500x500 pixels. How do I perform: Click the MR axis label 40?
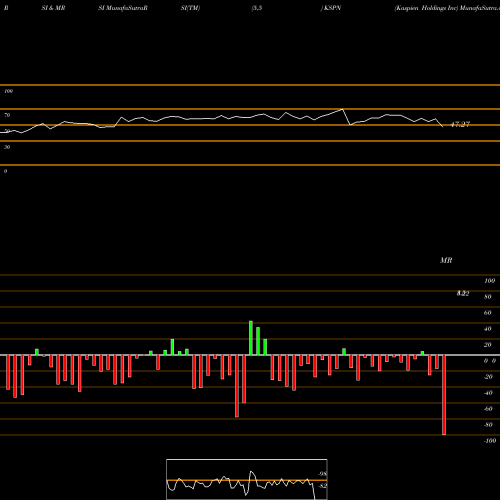(487, 329)
